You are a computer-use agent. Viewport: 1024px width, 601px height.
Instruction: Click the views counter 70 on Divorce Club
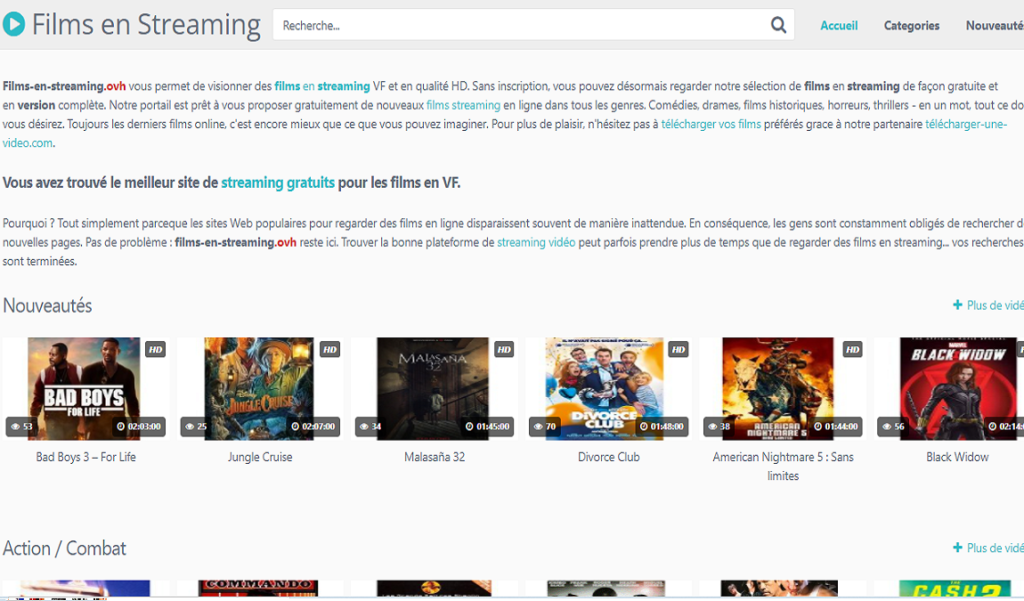(545, 427)
